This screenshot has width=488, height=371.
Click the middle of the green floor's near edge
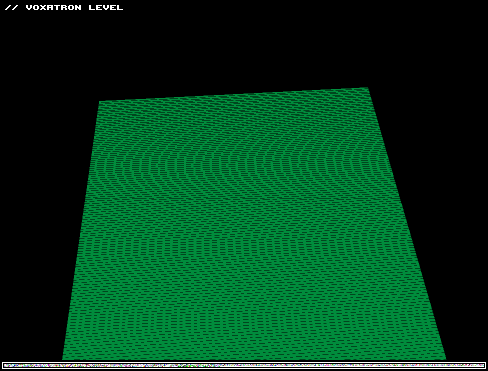[254, 359]
